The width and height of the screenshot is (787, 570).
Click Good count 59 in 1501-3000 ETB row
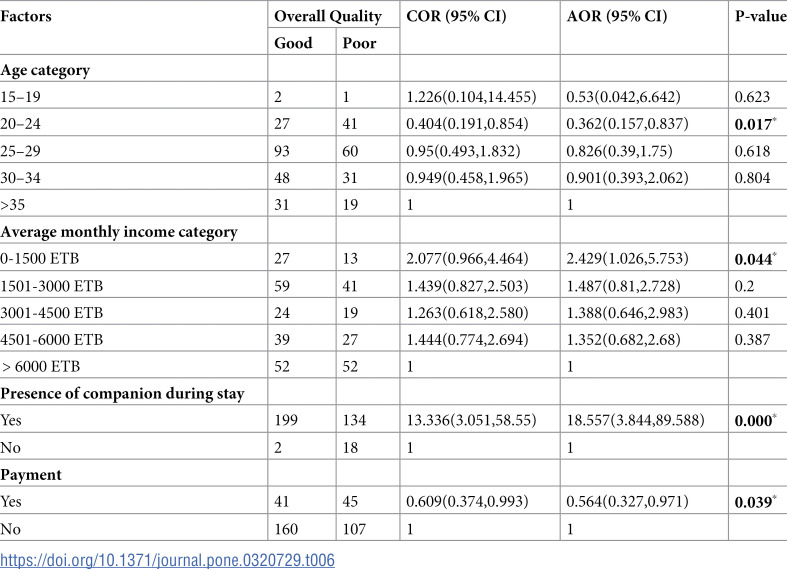(282, 286)
